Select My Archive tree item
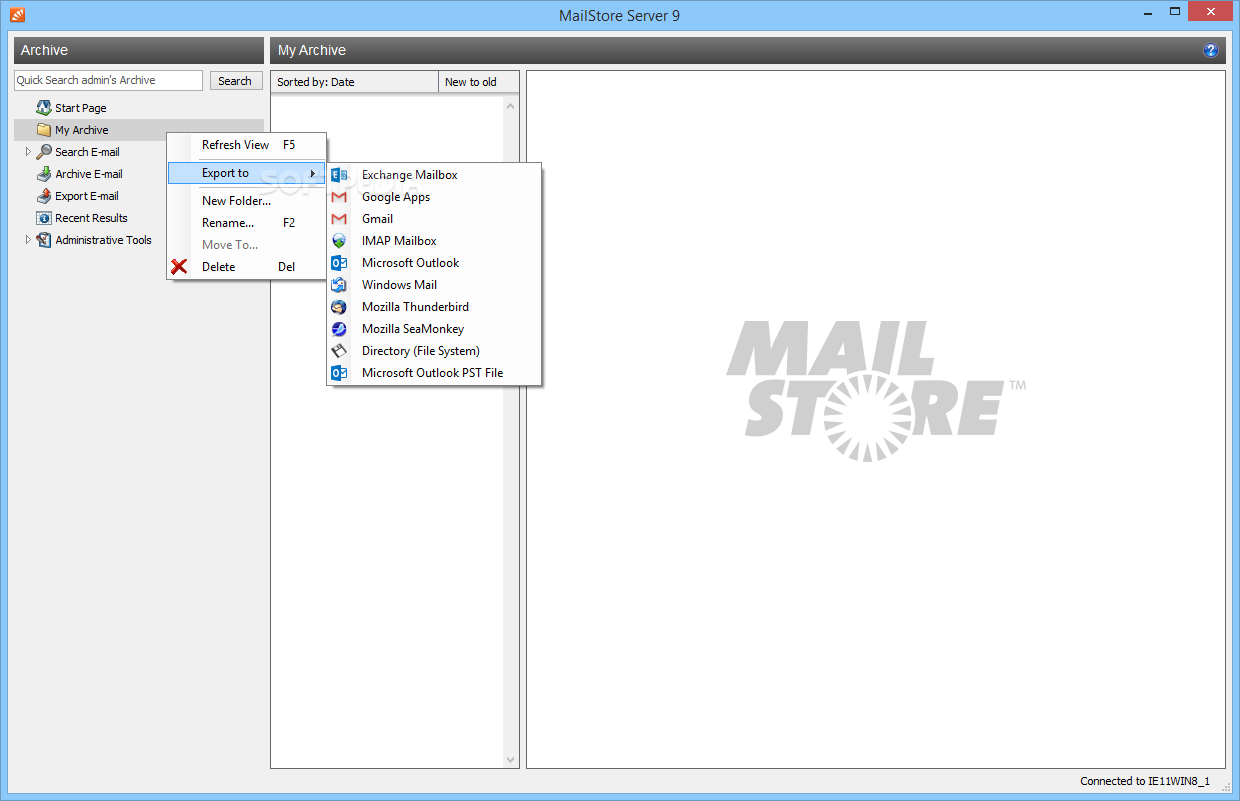The height and width of the screenshot is (801, 1240). [x=81, y=130]
